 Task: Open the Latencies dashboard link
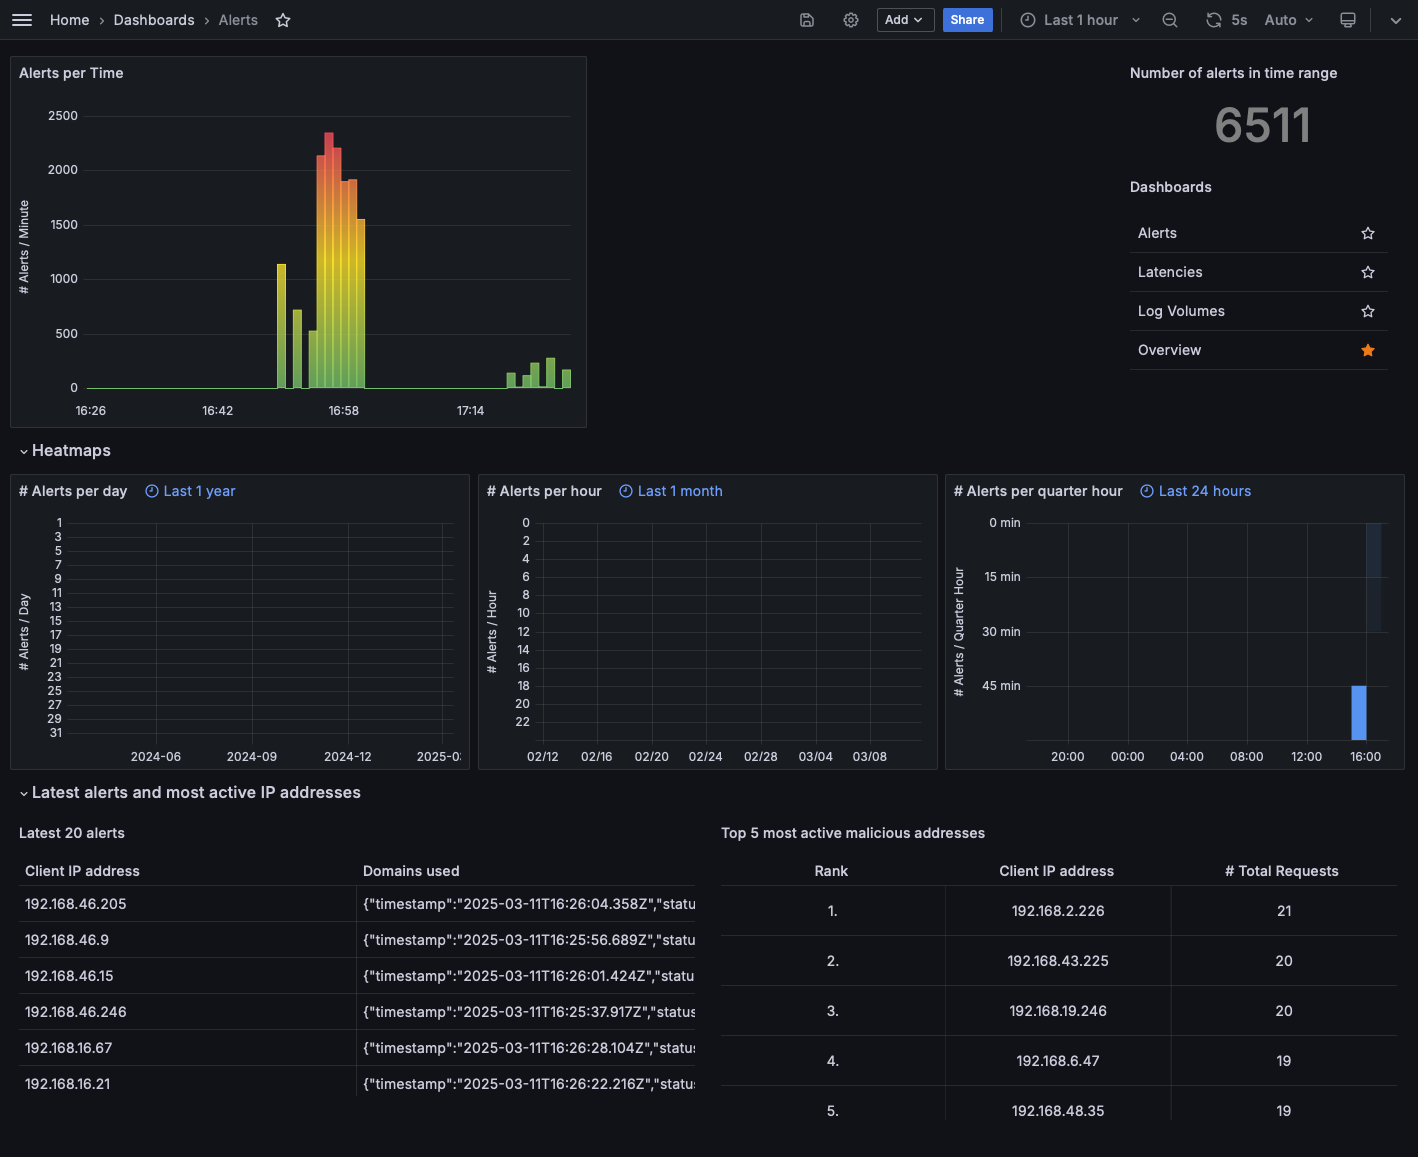pos(1170,272)
